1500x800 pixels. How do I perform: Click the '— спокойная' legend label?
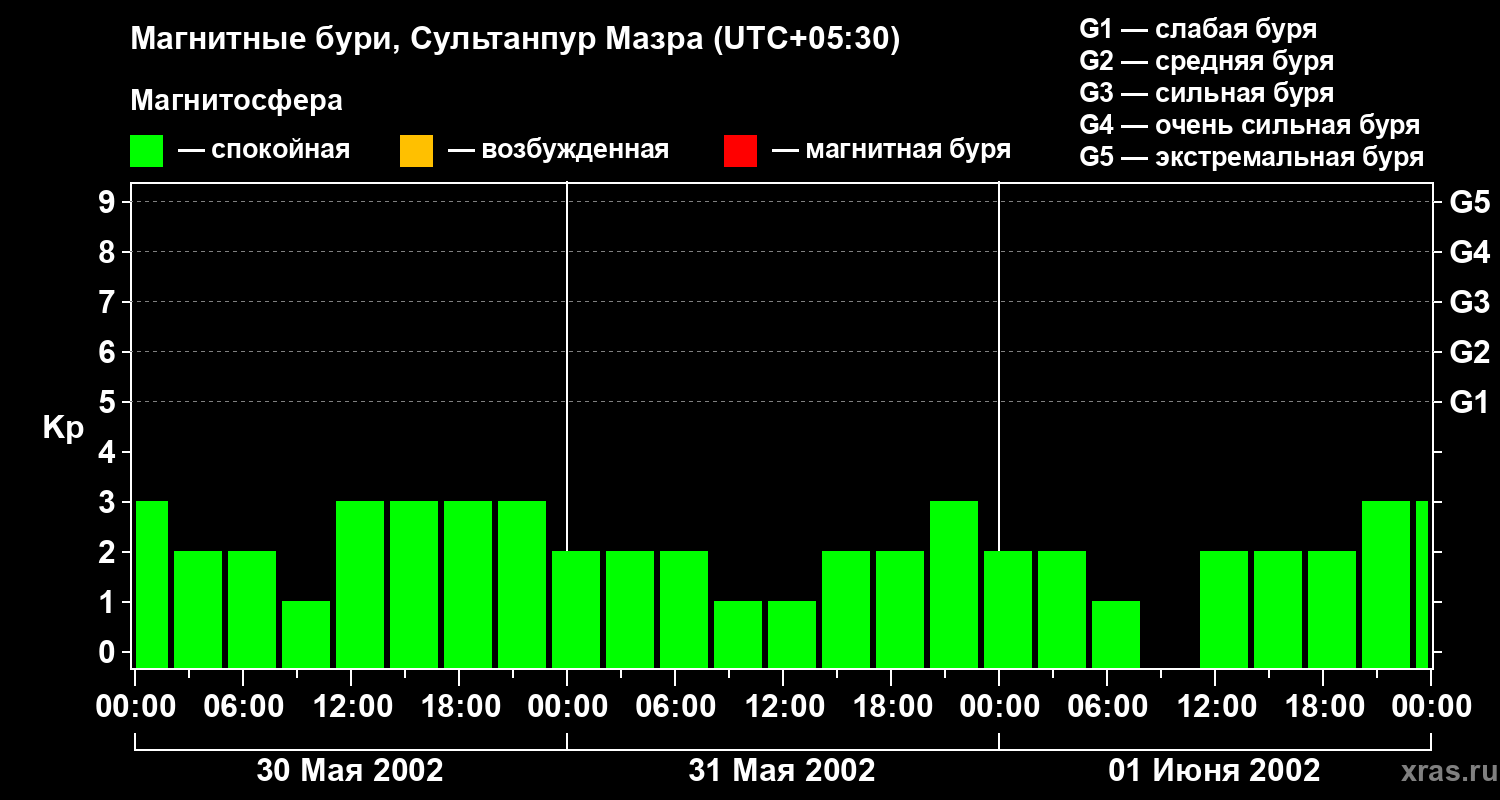click(x=264, y=150)
